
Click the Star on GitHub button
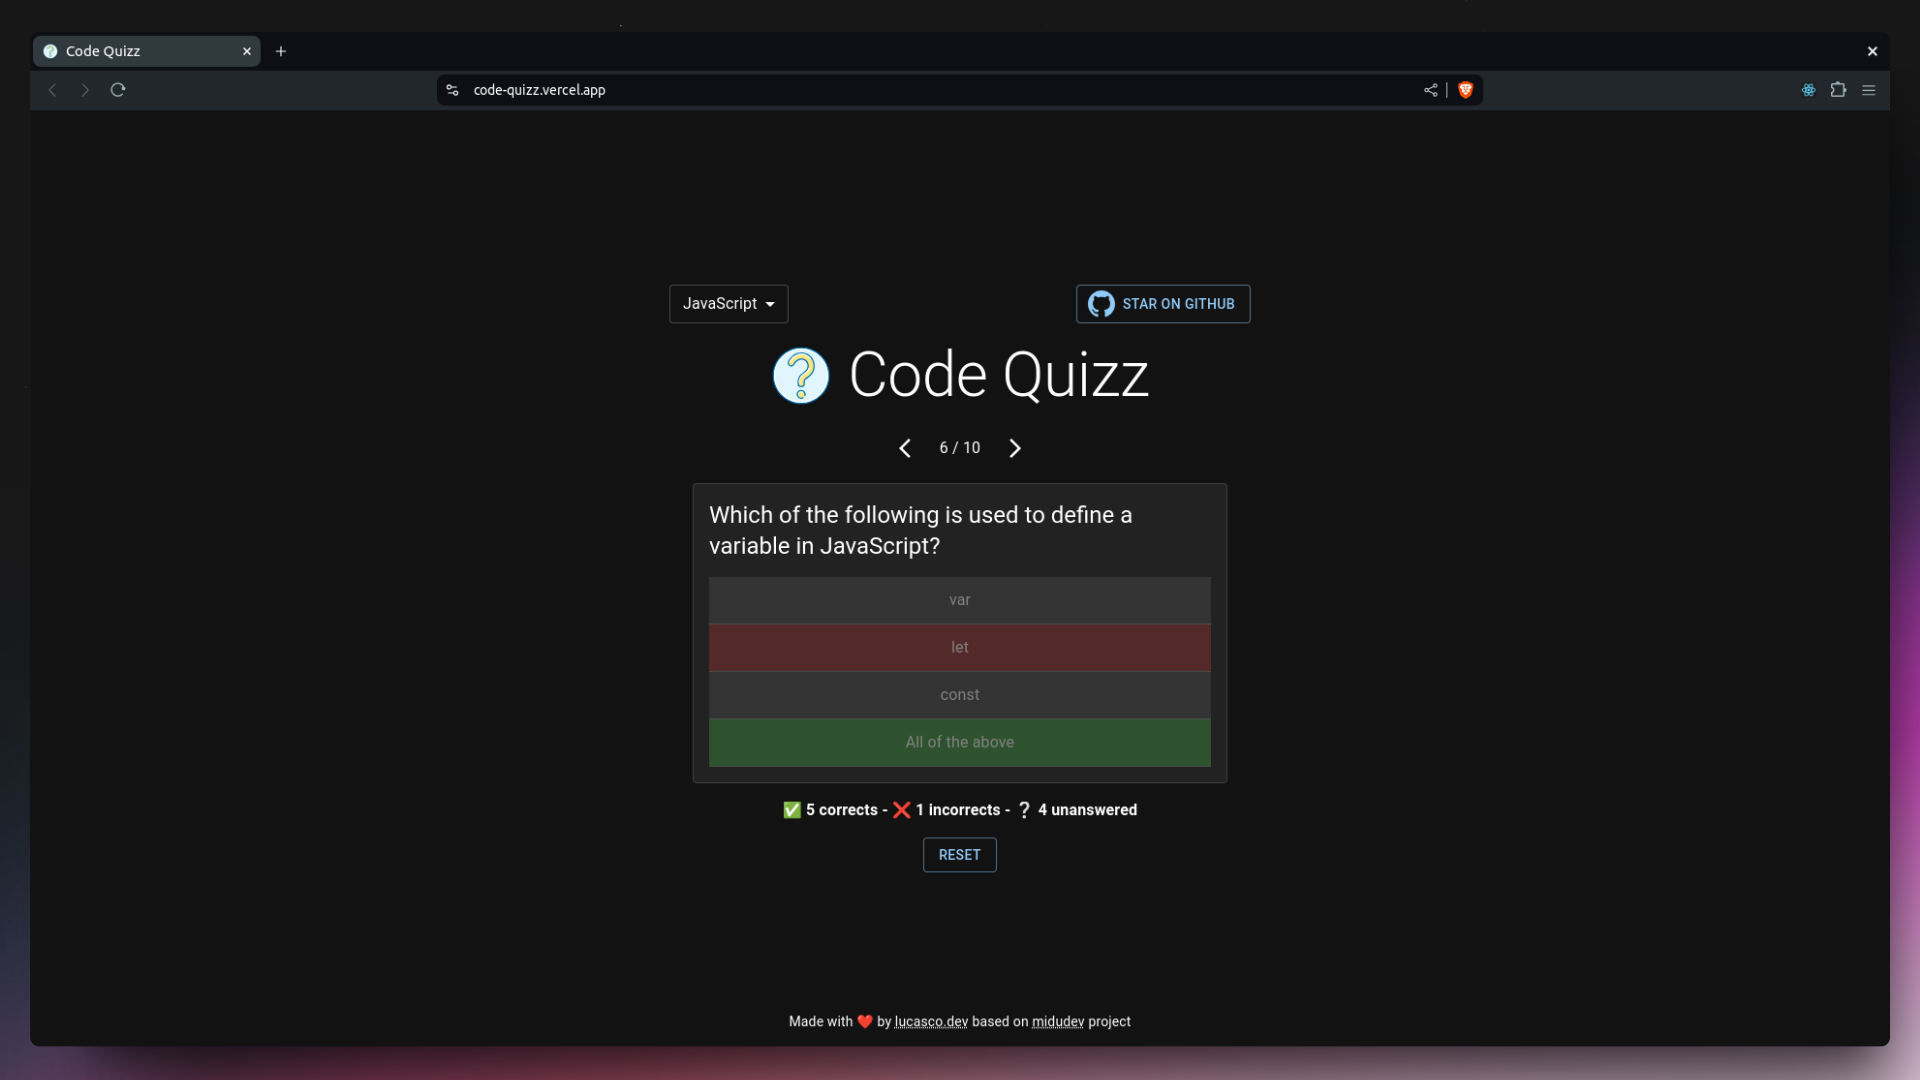(1163, 304)
